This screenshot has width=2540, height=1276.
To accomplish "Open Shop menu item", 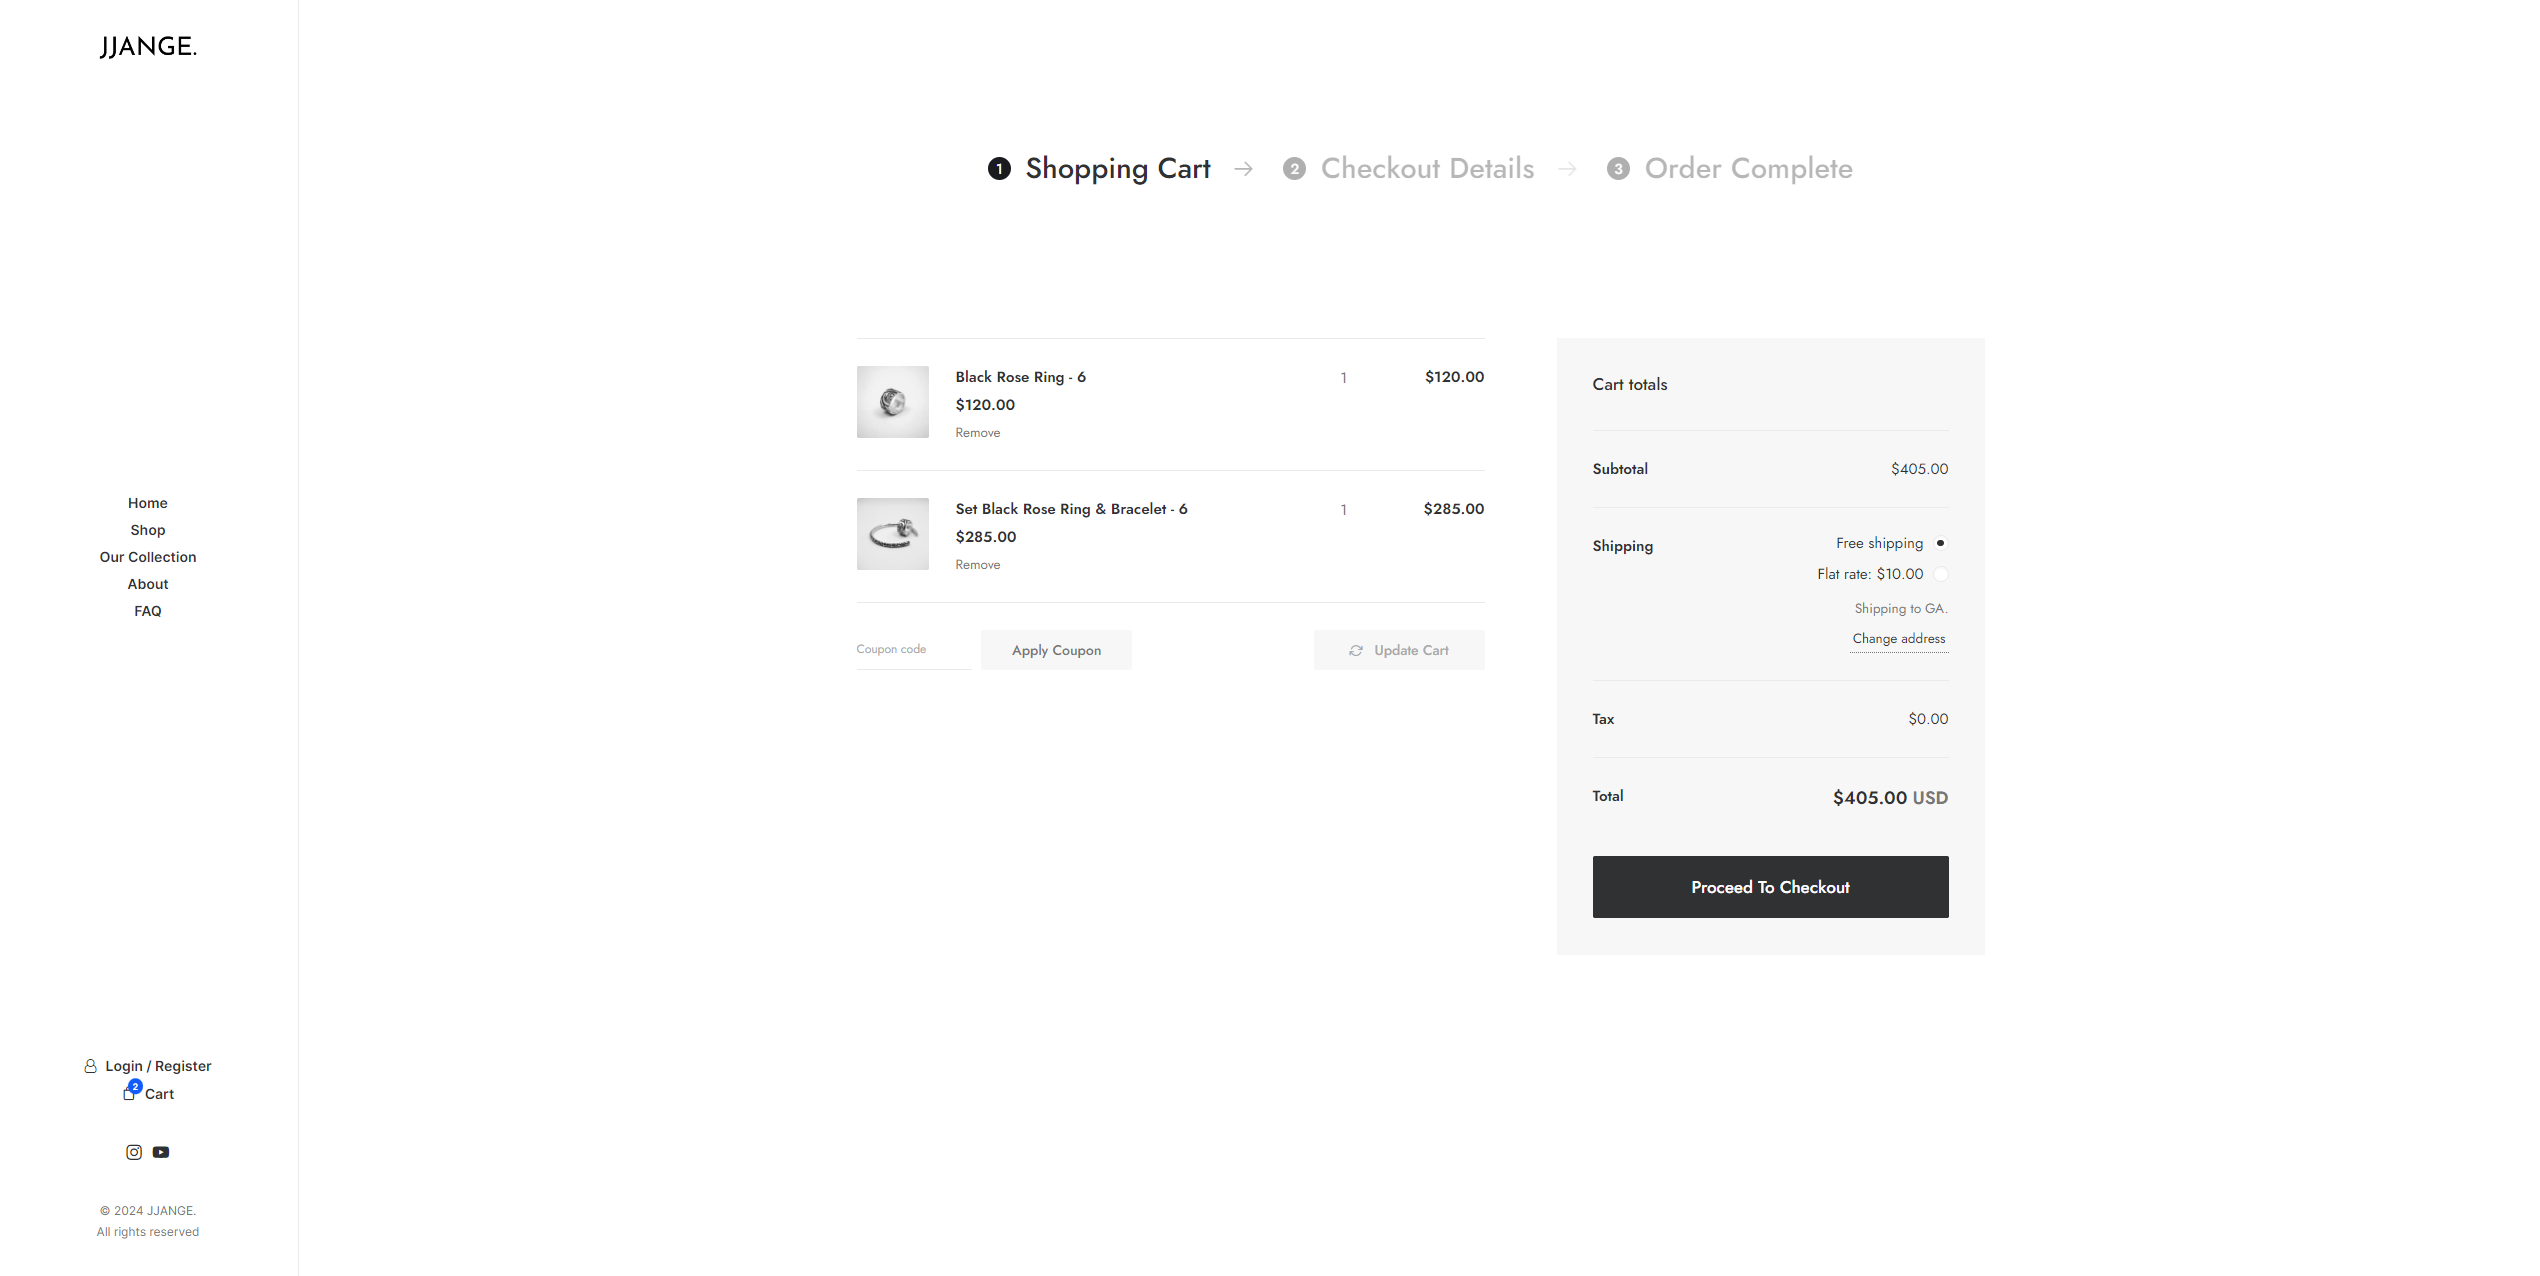I will point(148,530).
